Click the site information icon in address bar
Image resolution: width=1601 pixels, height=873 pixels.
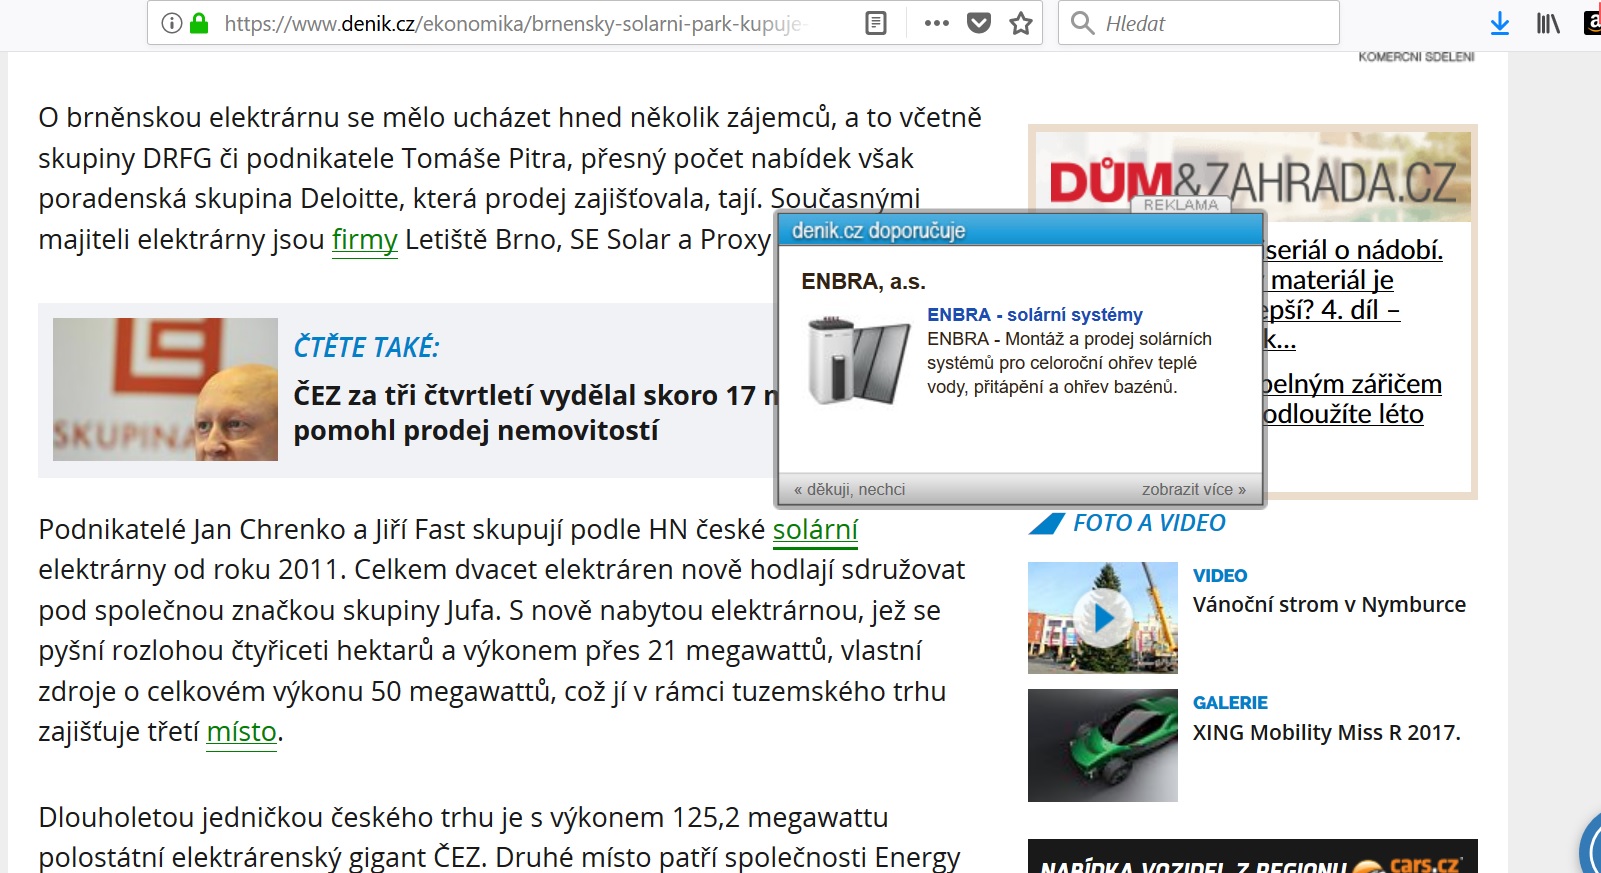coord(172,23)
